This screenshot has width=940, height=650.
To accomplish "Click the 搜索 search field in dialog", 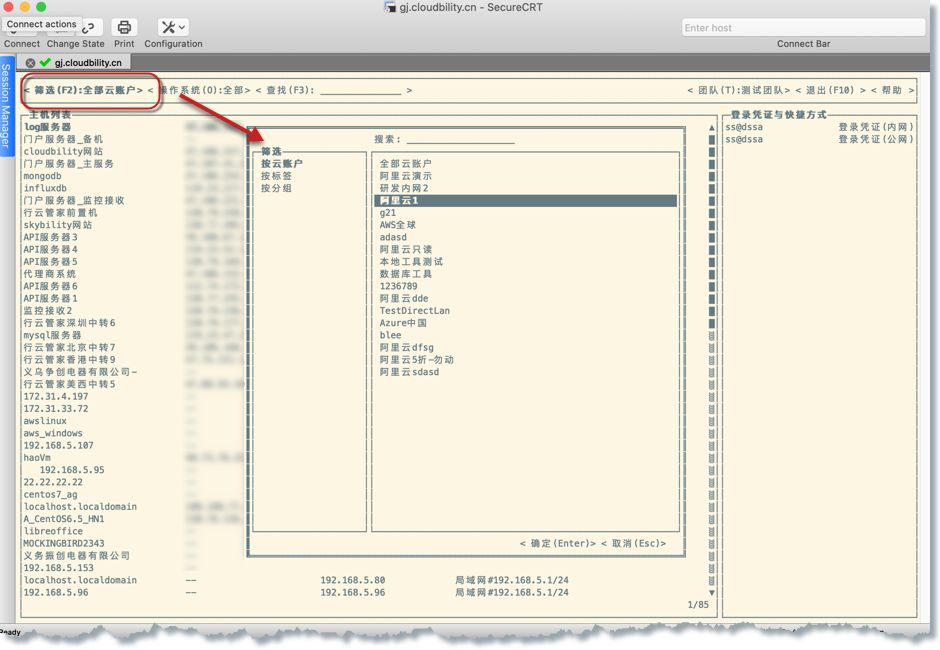I will click(460, 140).
